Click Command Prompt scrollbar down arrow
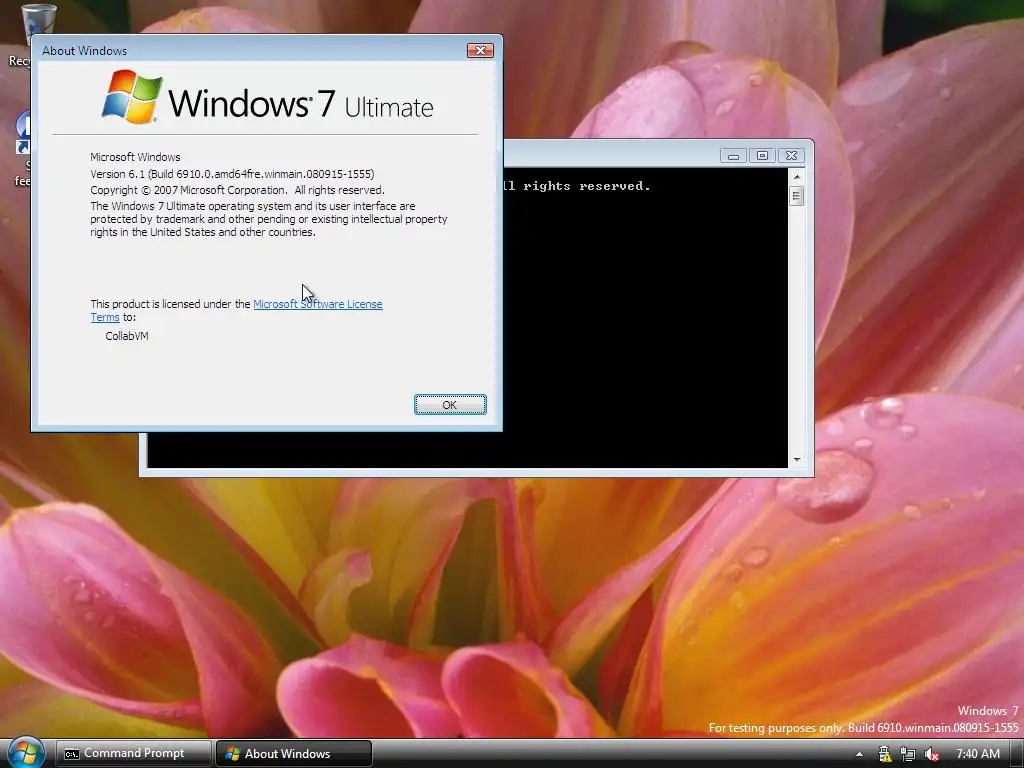The image size is (1024, 768). tap(796, 460)
